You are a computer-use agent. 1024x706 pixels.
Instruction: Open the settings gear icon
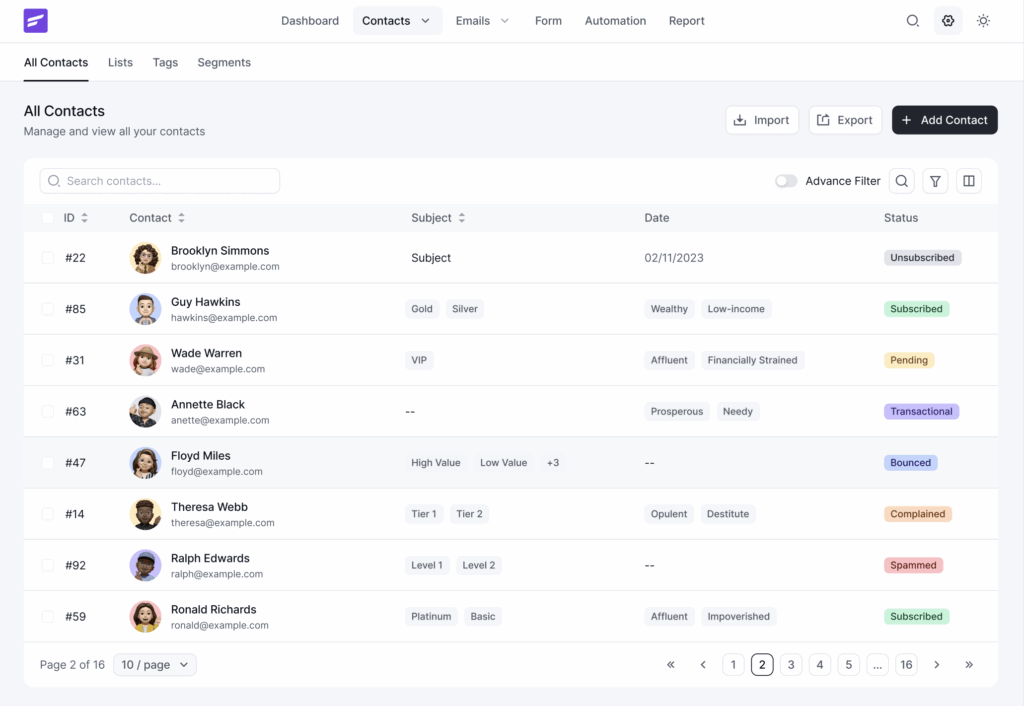click(948, 20)
